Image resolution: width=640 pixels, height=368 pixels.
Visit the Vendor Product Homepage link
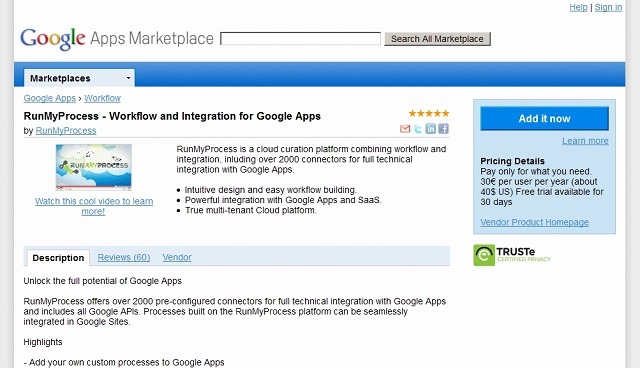pyautogui.click(x=534, y=222)
